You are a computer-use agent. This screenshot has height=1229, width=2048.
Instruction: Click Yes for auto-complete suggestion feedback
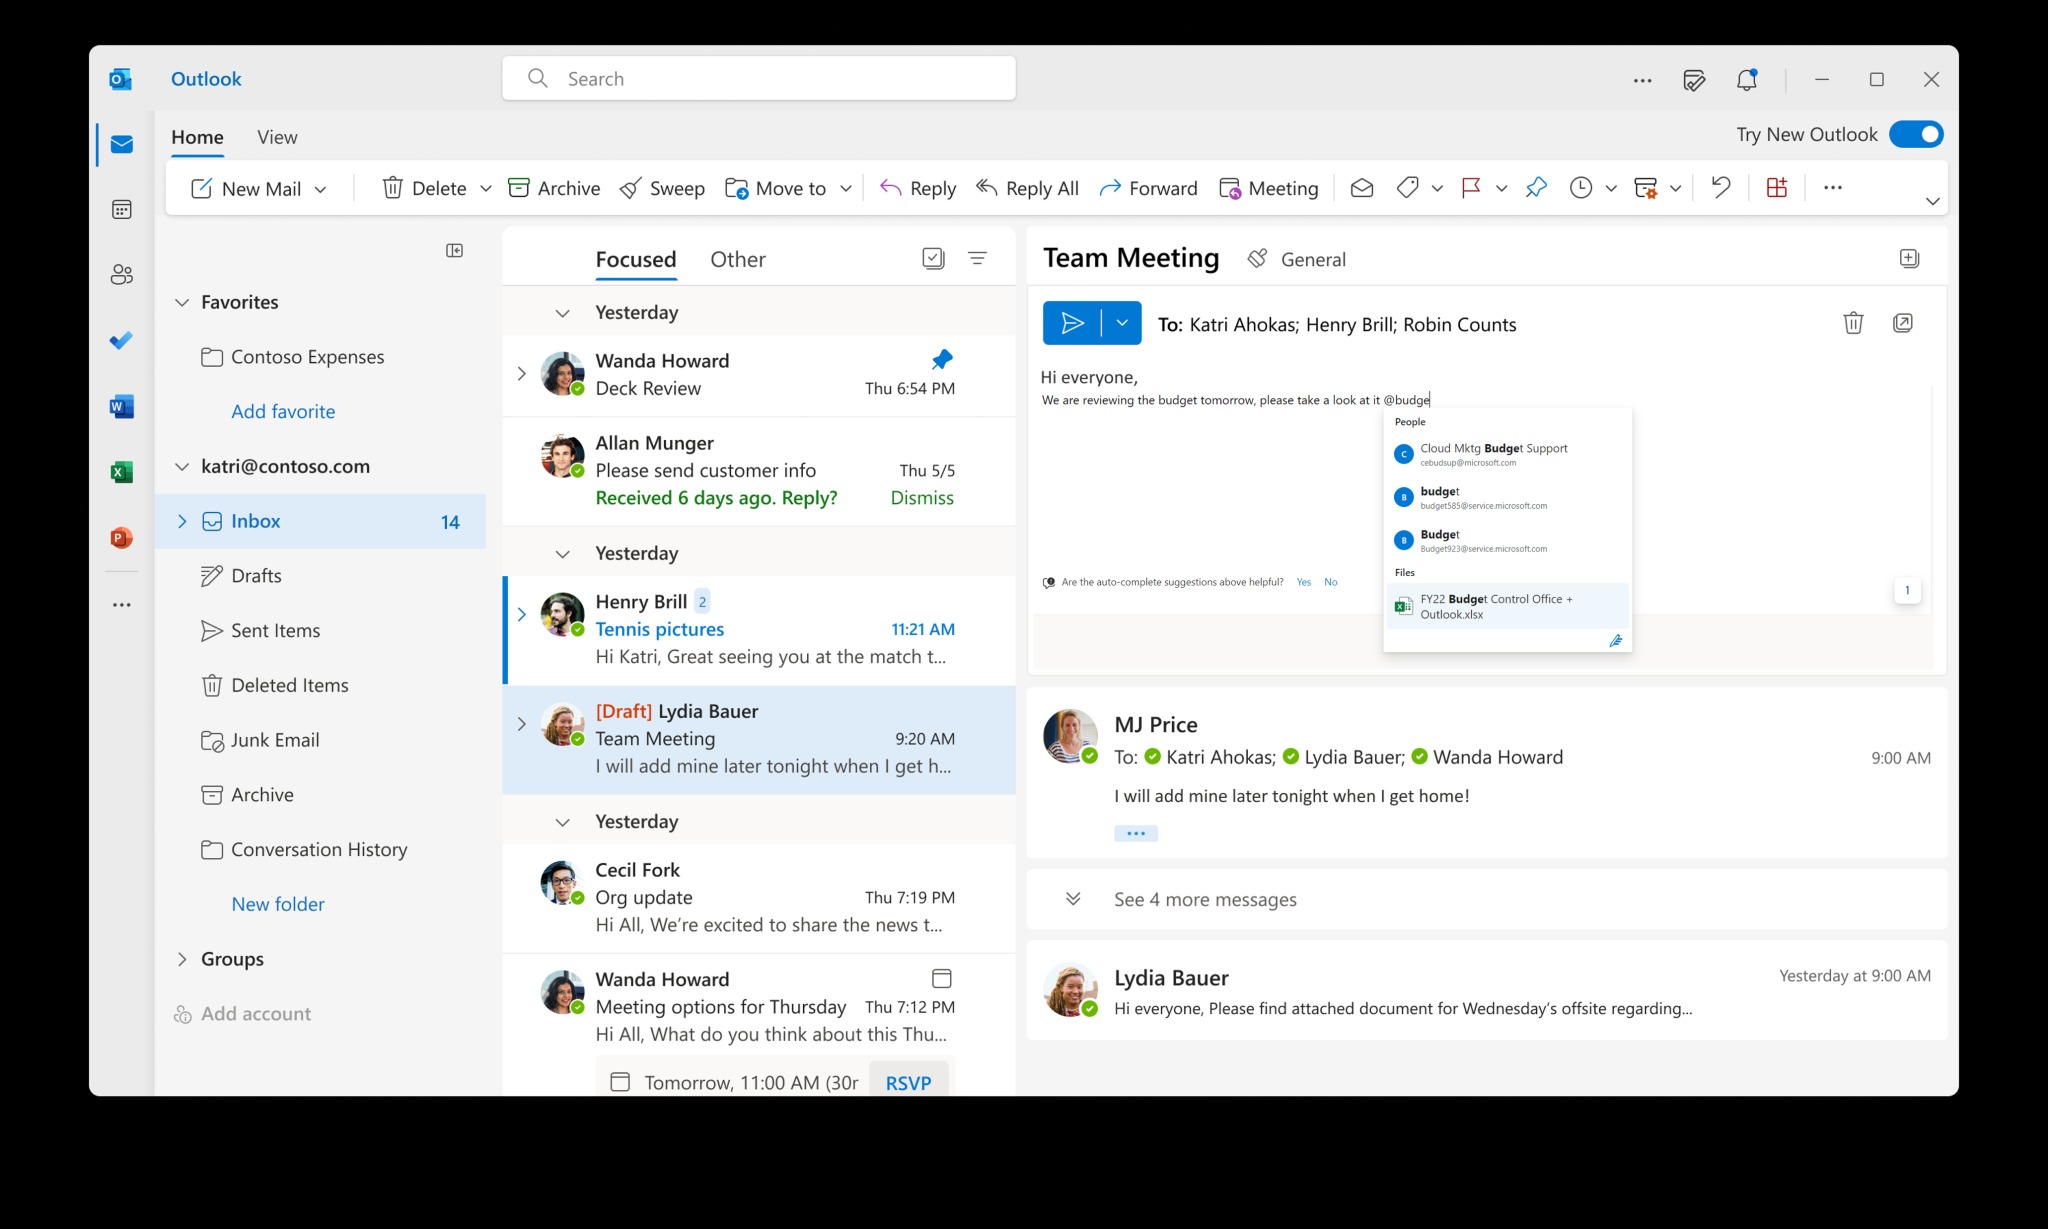(1304, 581)
